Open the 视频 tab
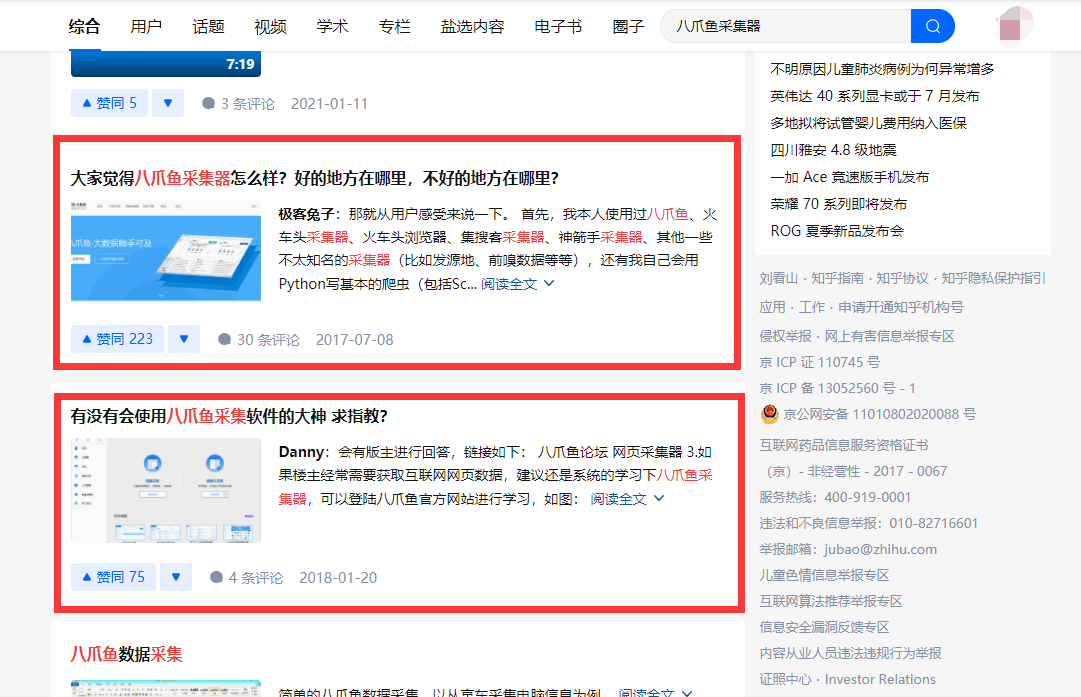The width and height of the screenshot is (1081, 697). pos(270,26)
